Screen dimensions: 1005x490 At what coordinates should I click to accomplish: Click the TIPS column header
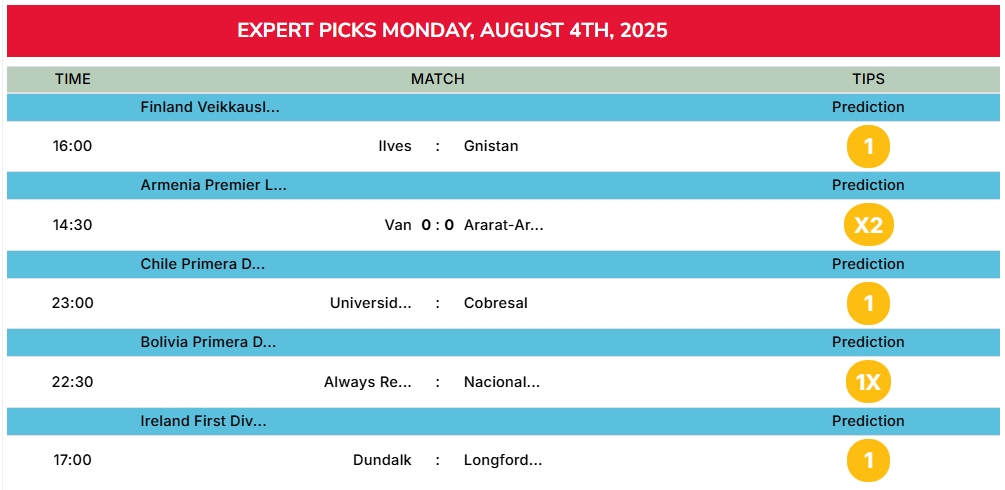868,79
